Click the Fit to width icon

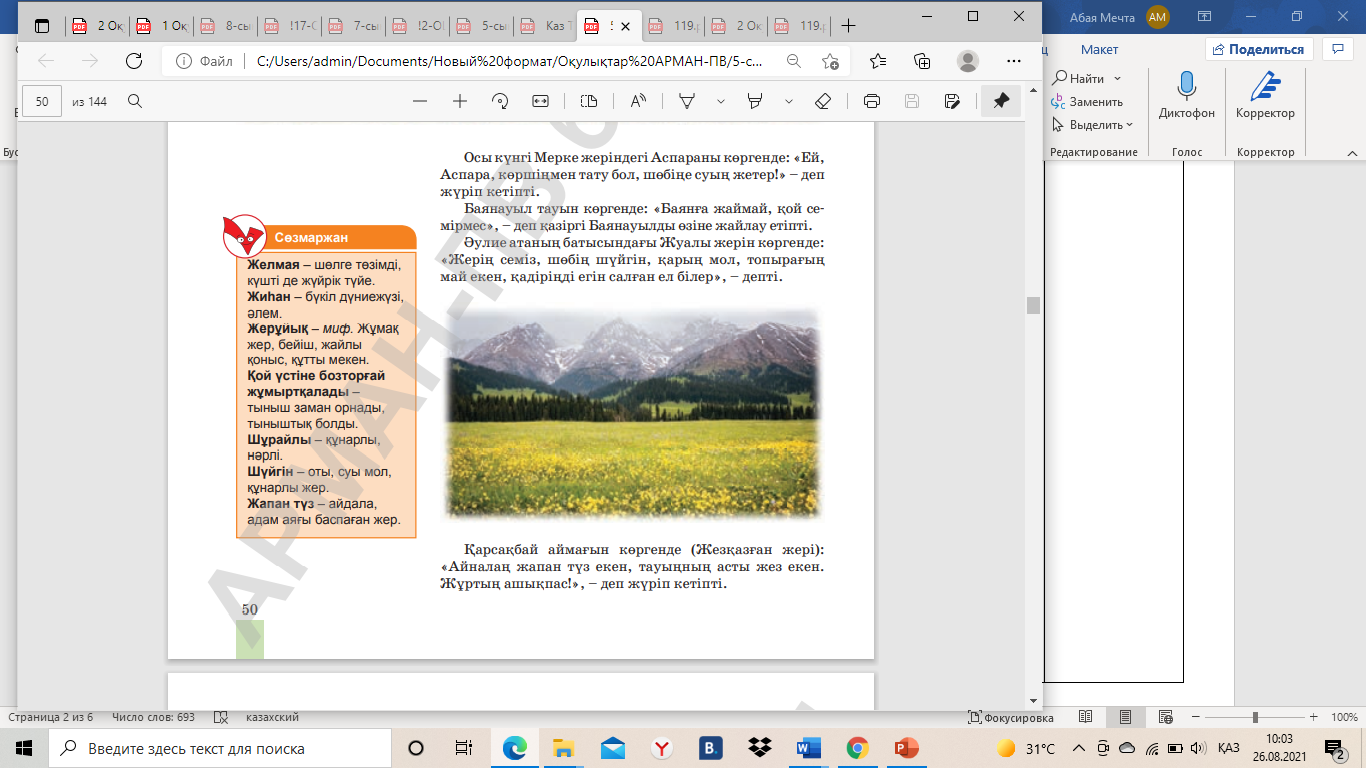click(x=541, y=101)
